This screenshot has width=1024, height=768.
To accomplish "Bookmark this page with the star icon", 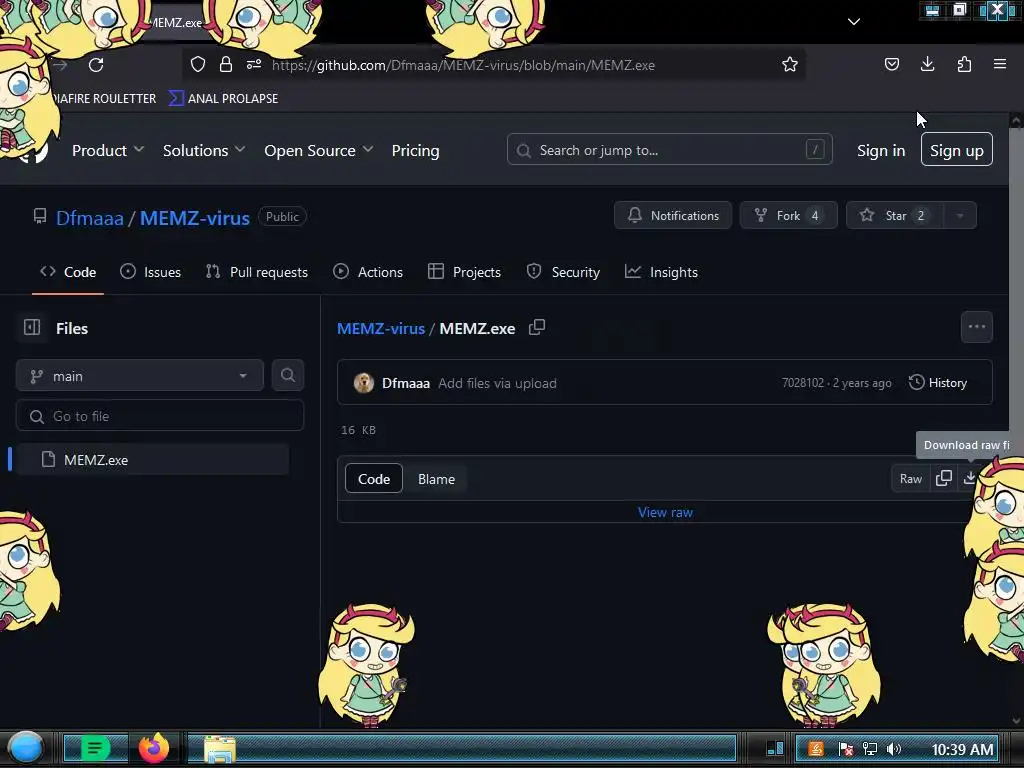I will pyautogui.click(x=790, y=64).
